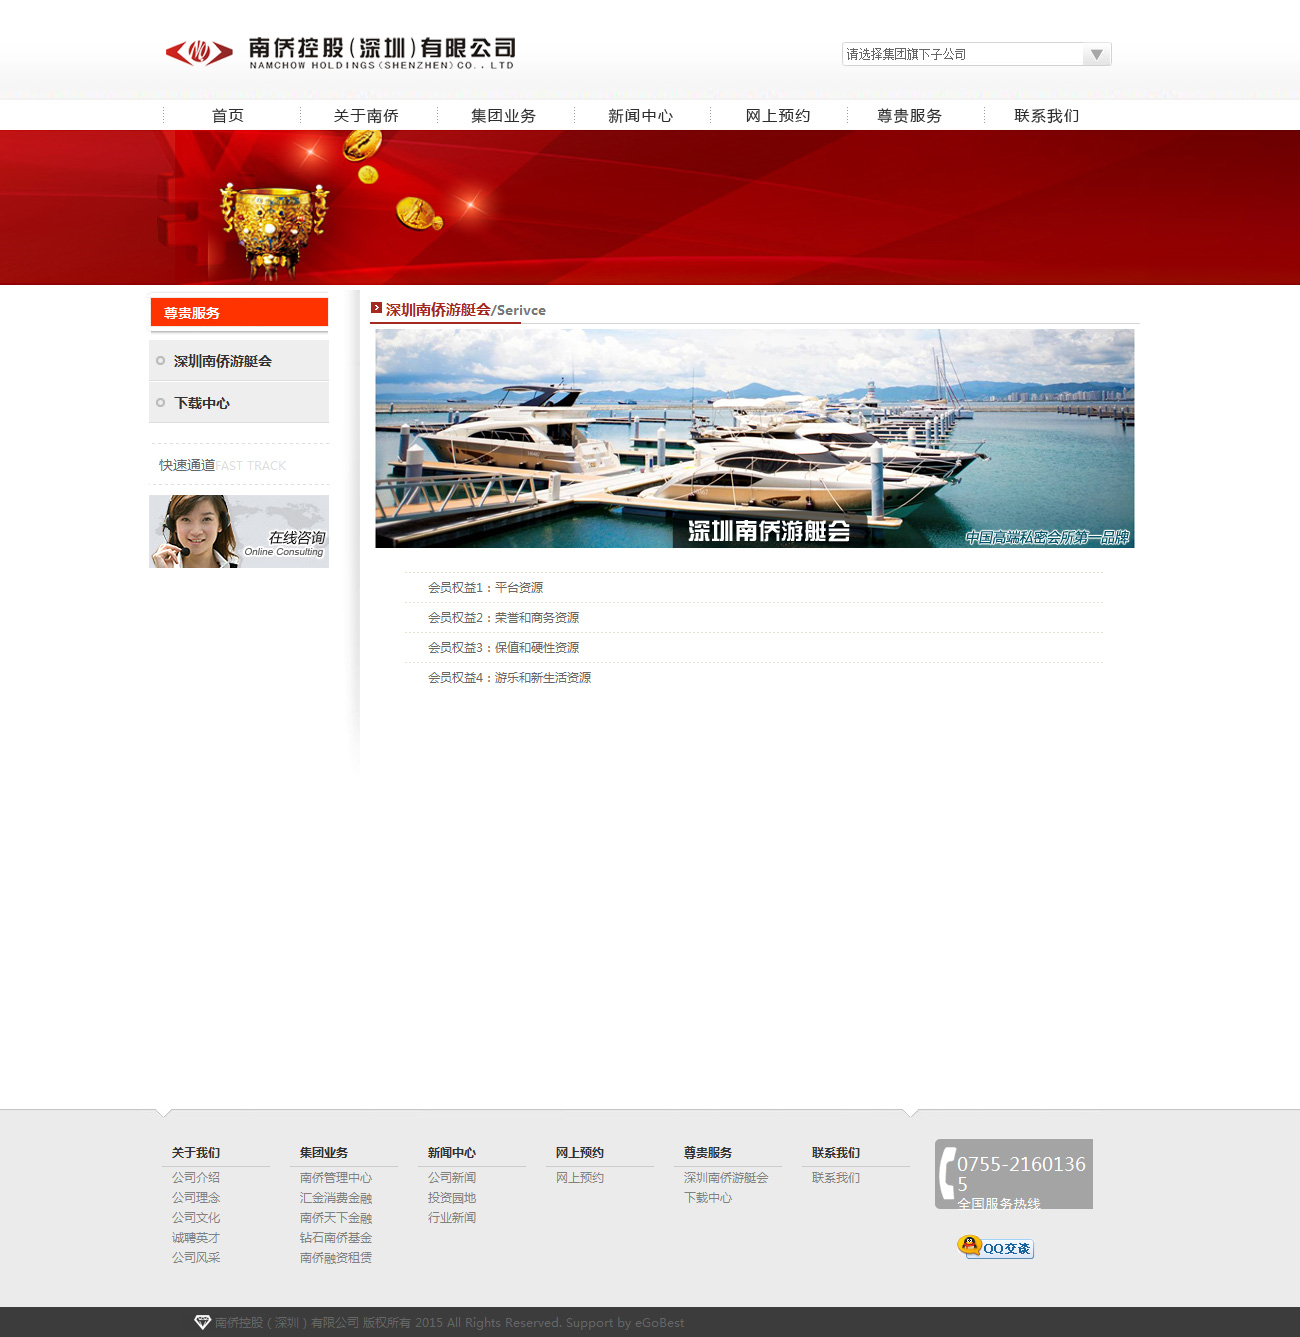Click 会员权益4：游乐和新生活资源 link
This screenshot has height=1337, width=1300.
[509, 678]
